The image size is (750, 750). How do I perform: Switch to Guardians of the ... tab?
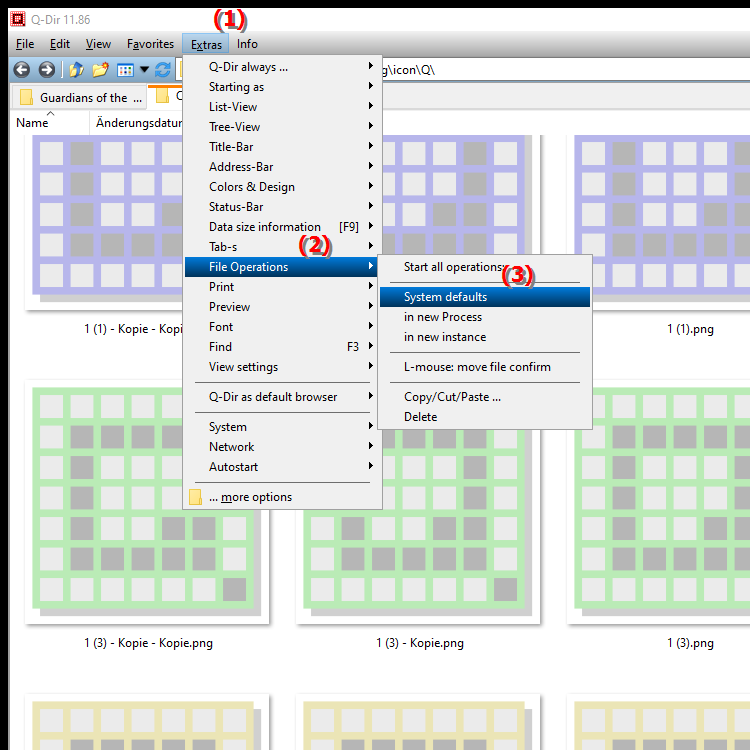(78, 98)
